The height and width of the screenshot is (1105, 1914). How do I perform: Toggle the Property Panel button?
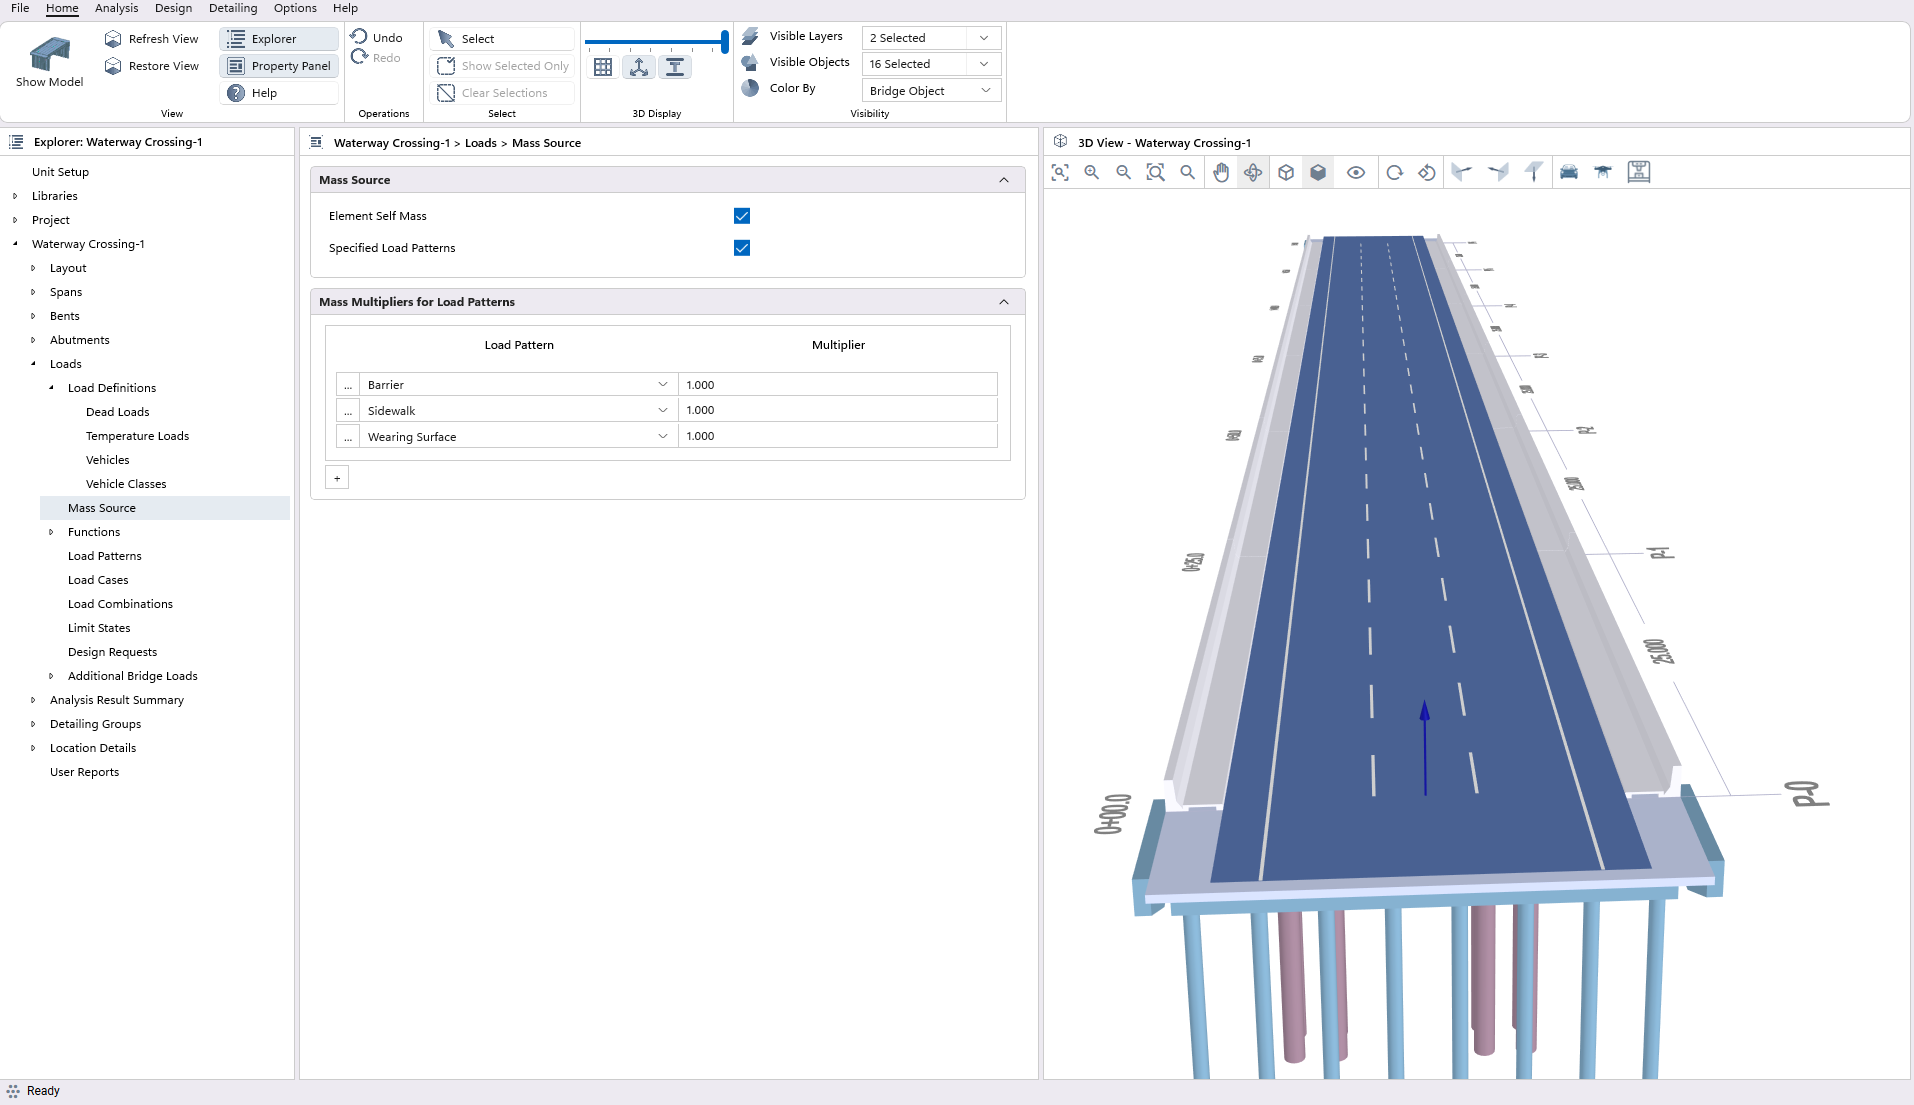click(x=279, y=66)
